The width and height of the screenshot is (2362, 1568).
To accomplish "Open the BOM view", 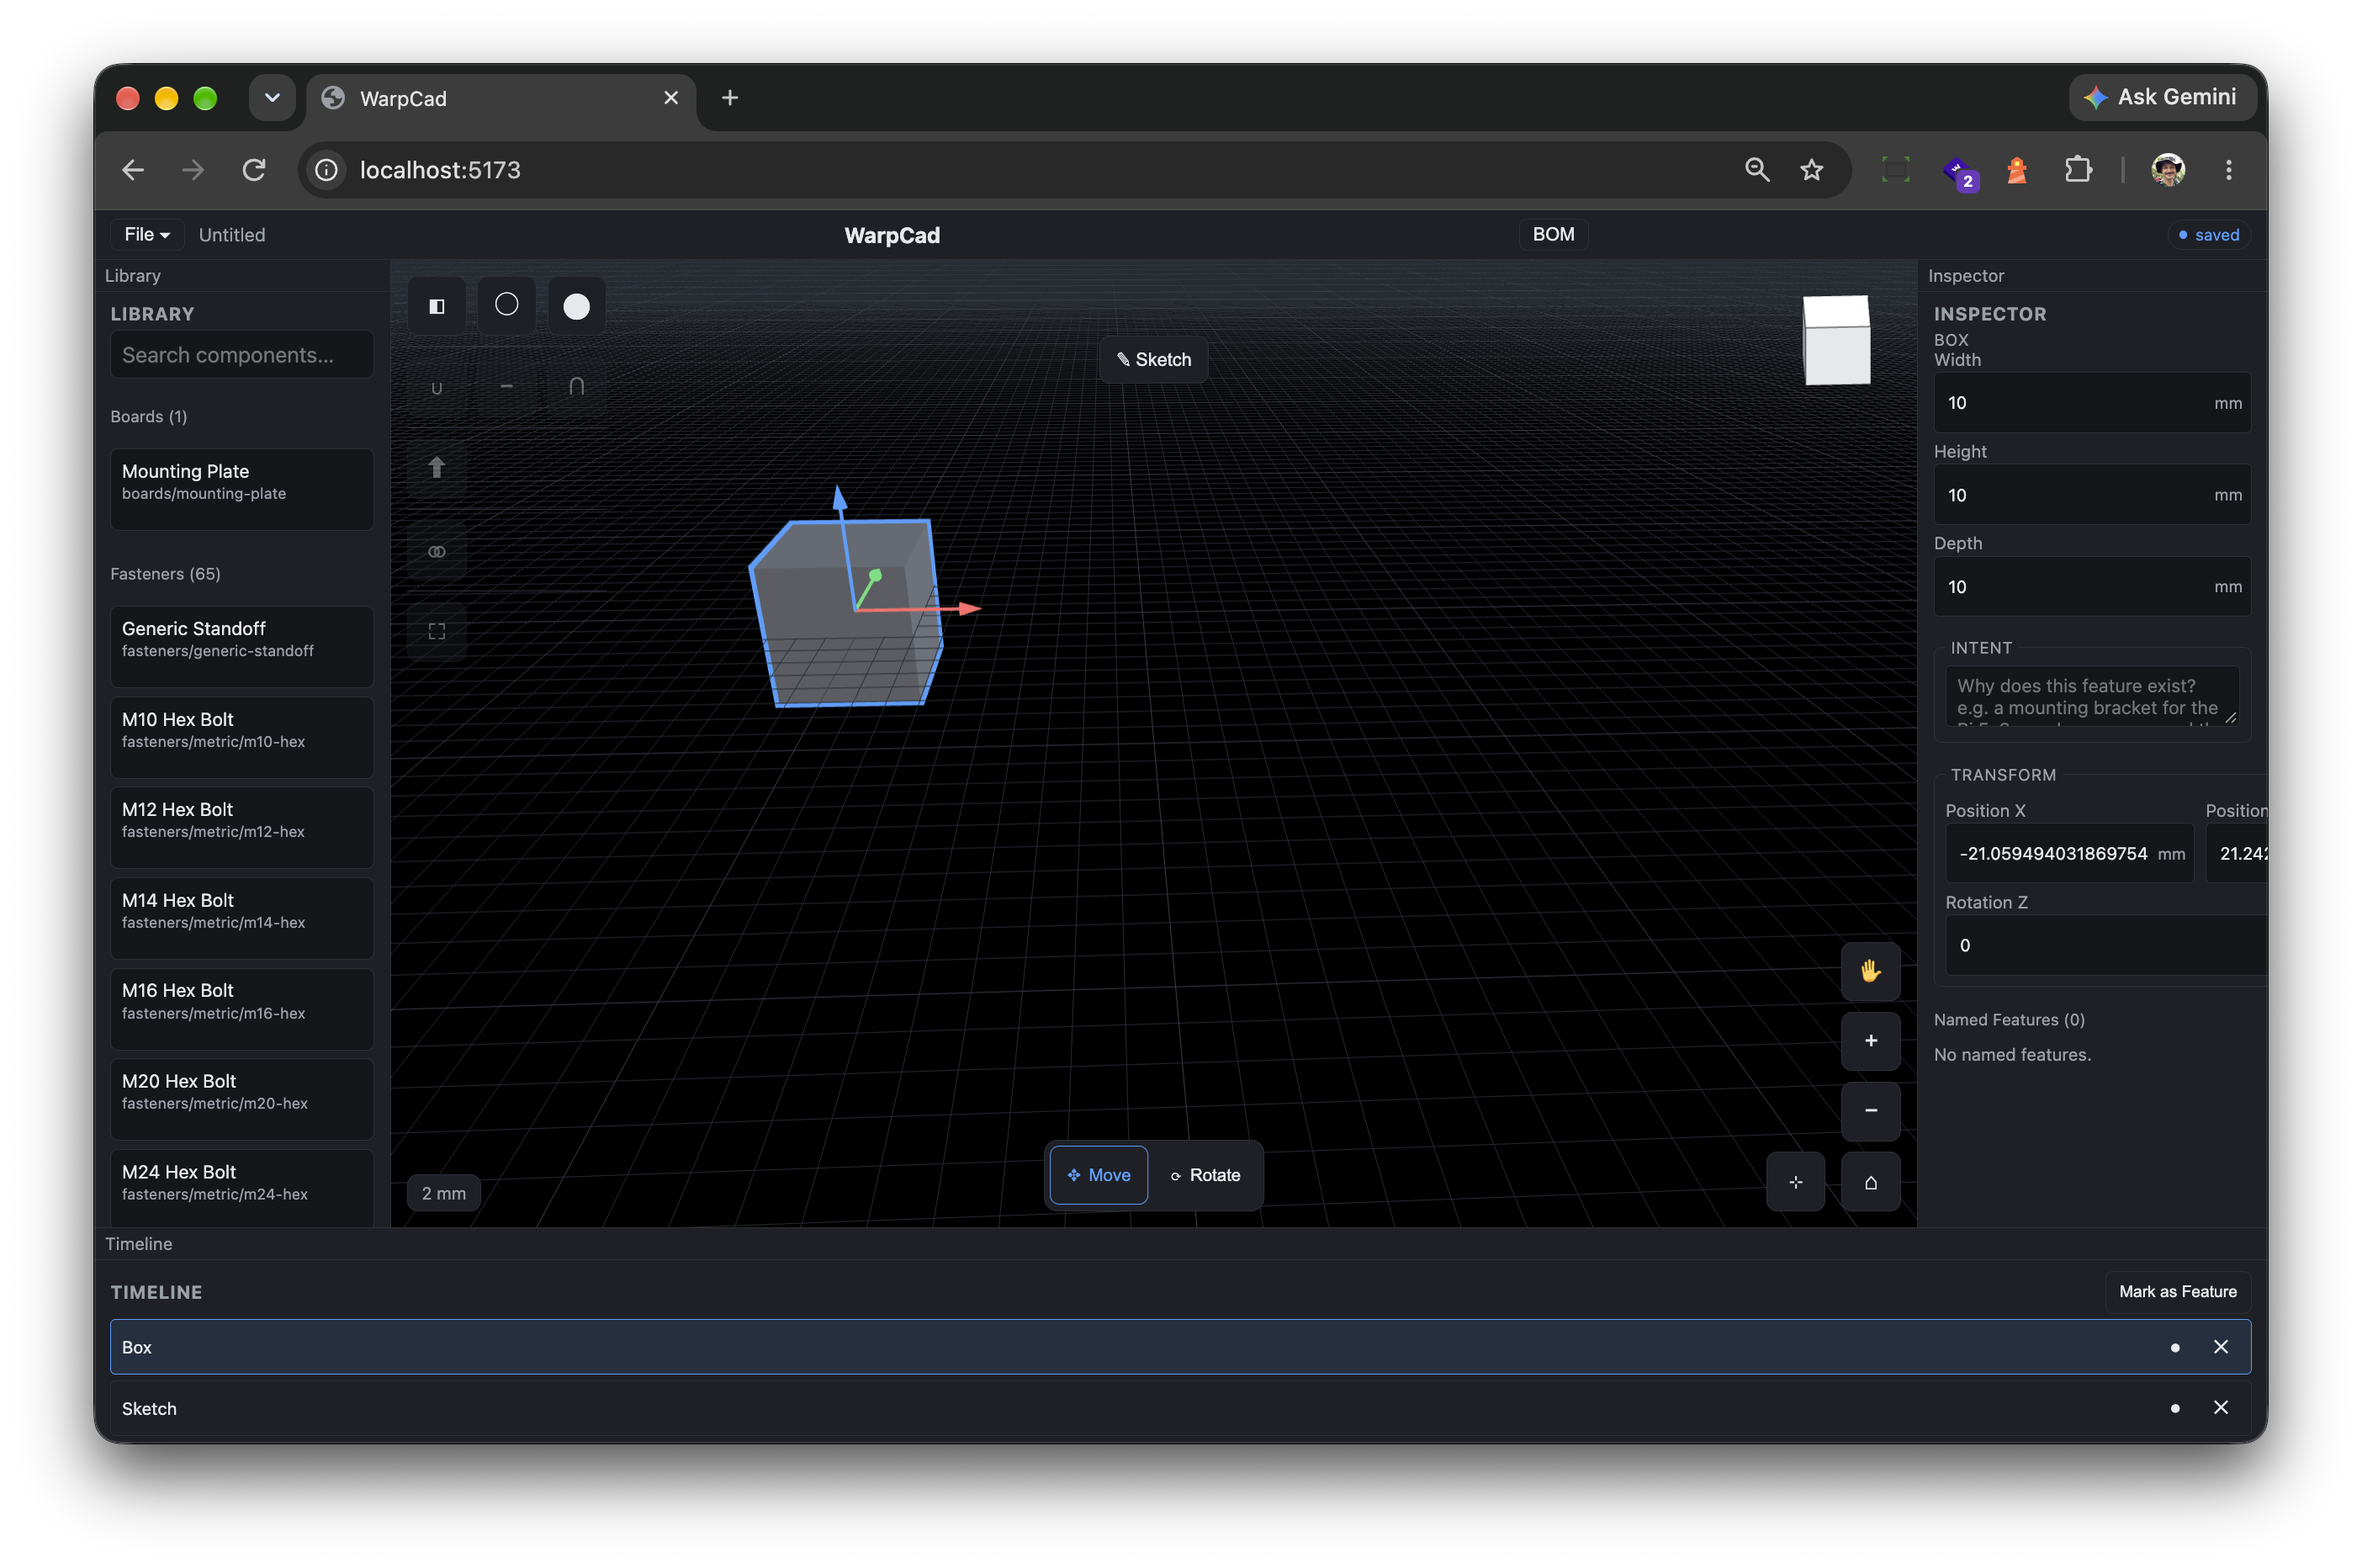I will (x=1553, y=234).
